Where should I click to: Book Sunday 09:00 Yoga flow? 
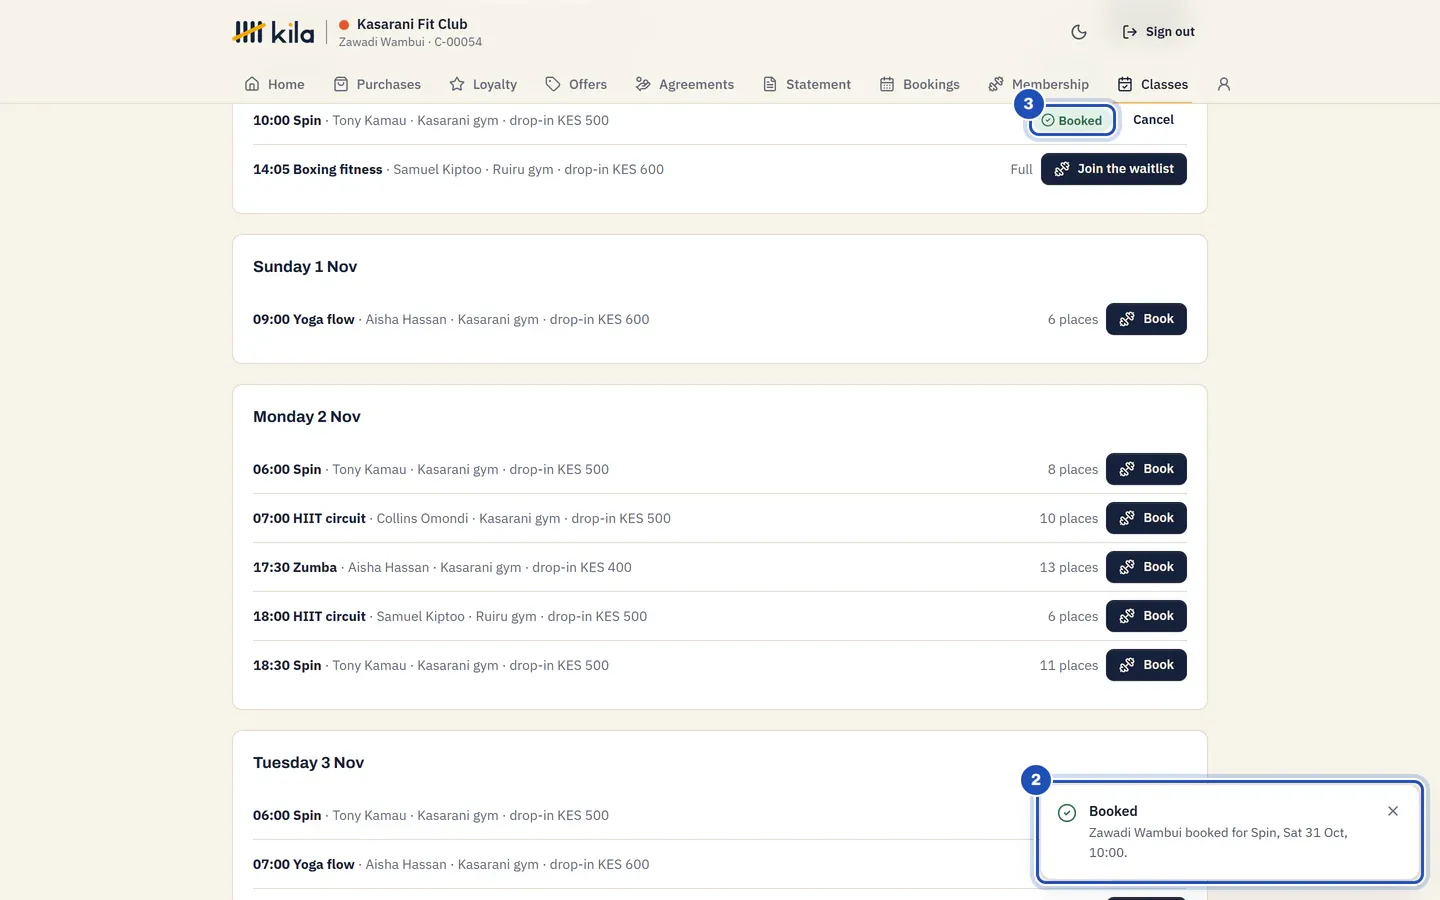pyautogui.click(x=1146, y=319)
